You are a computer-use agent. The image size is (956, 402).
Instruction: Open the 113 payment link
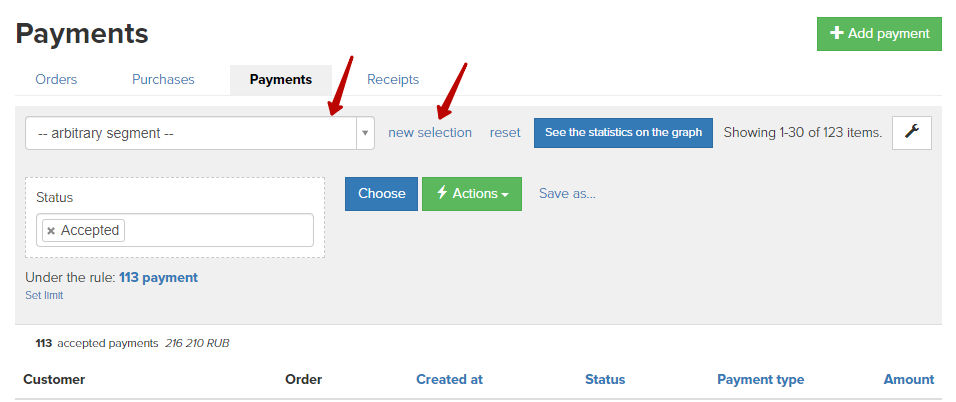pyautogui.click(x=159, y=278)
